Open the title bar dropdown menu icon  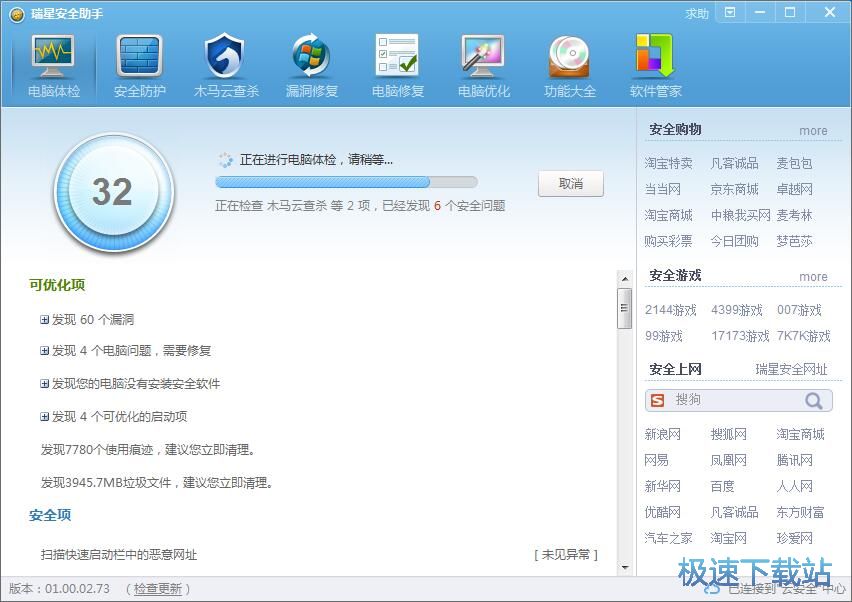coord(730,12)
